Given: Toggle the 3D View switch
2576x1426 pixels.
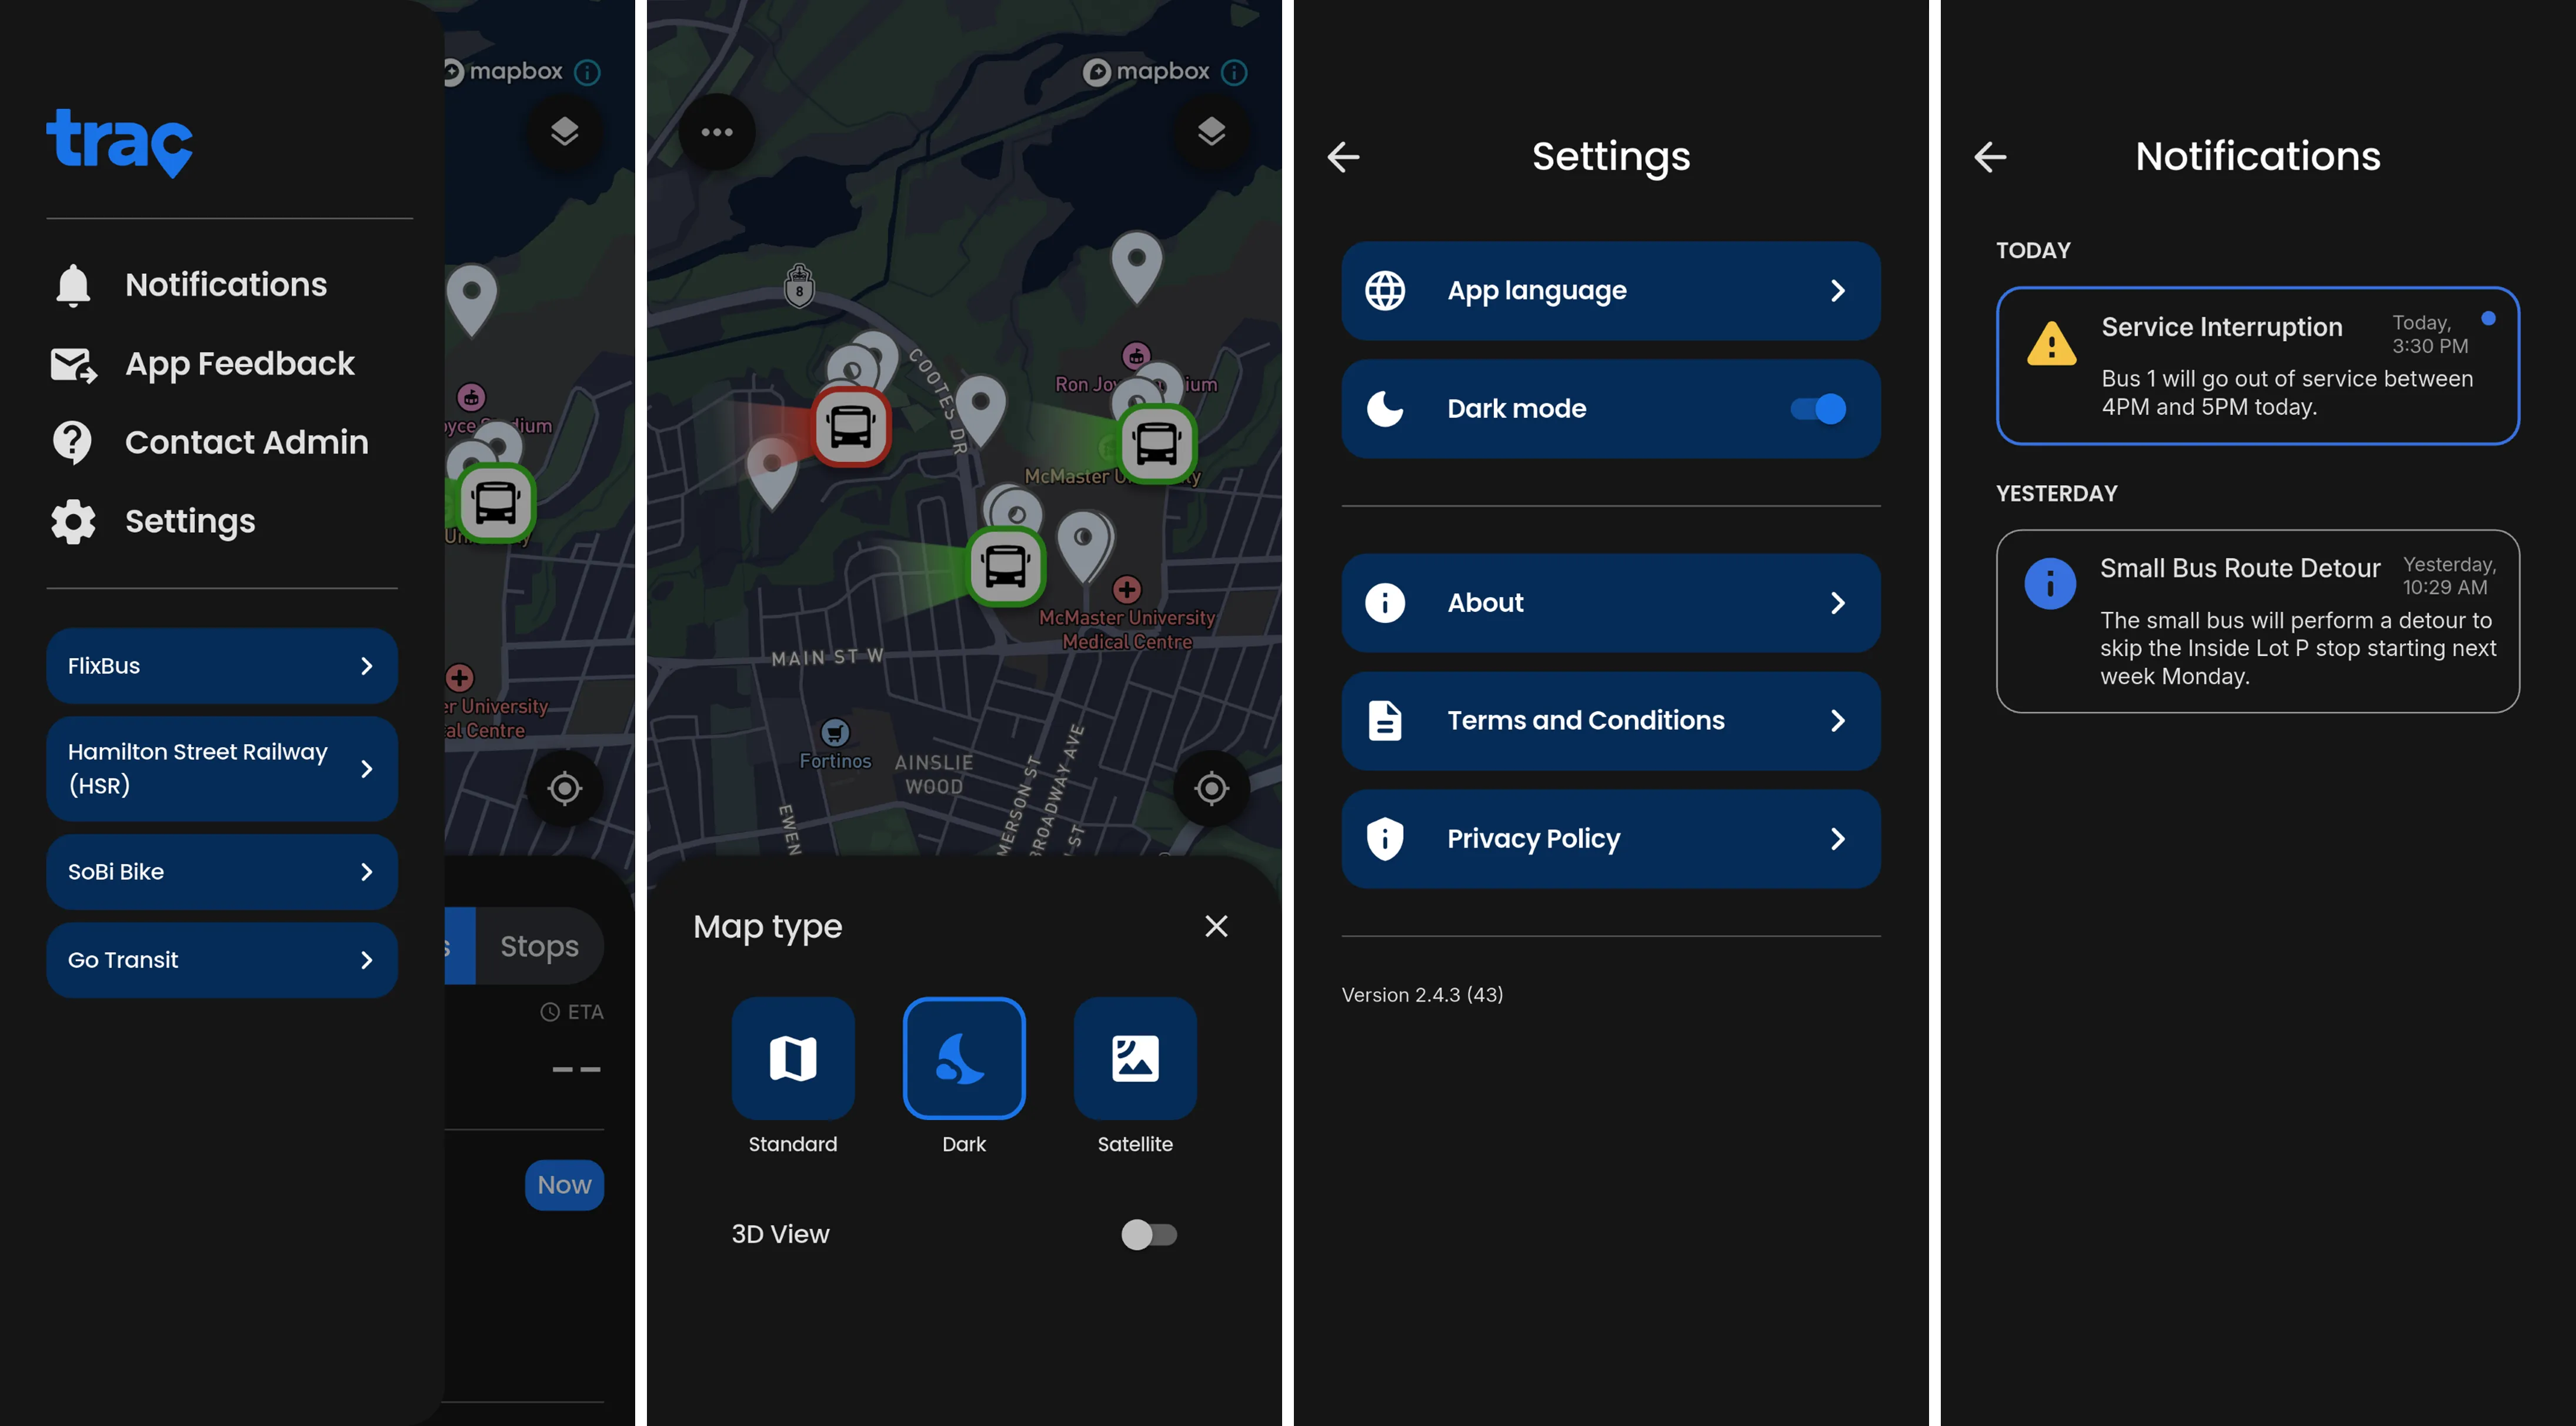Looking at the screenshot, I should (1149, 1235).
